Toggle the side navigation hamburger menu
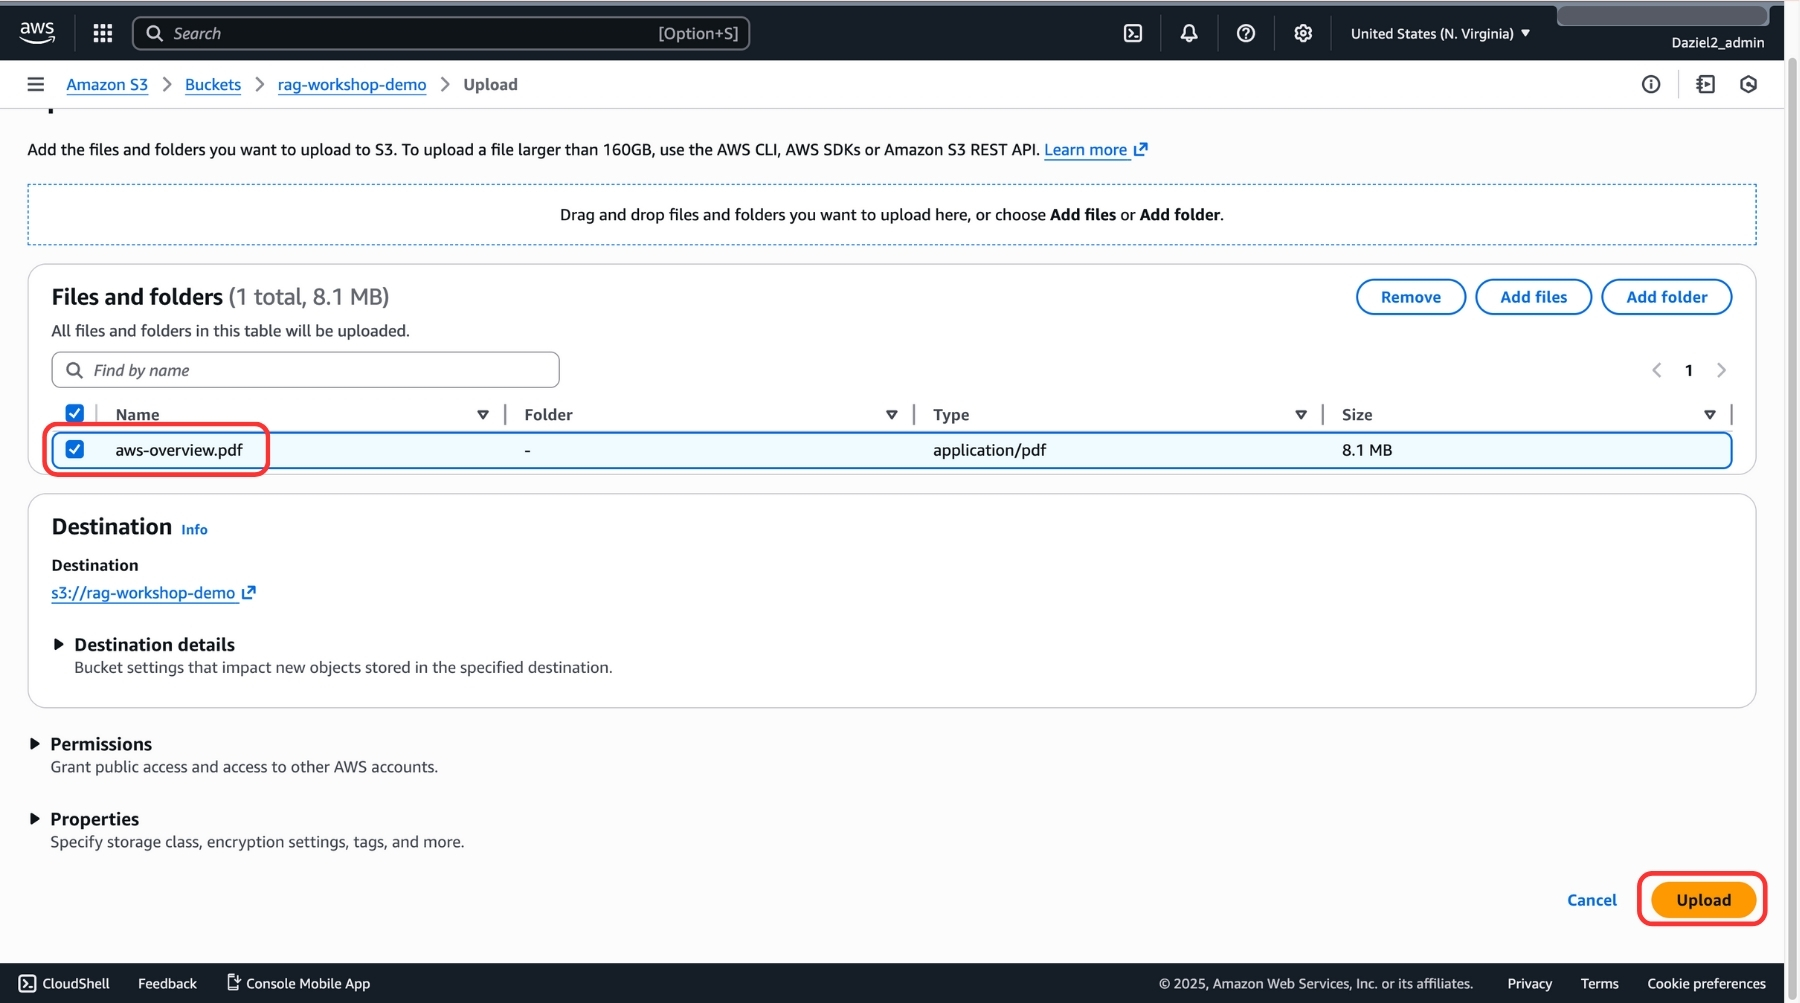 coord(35,84)
